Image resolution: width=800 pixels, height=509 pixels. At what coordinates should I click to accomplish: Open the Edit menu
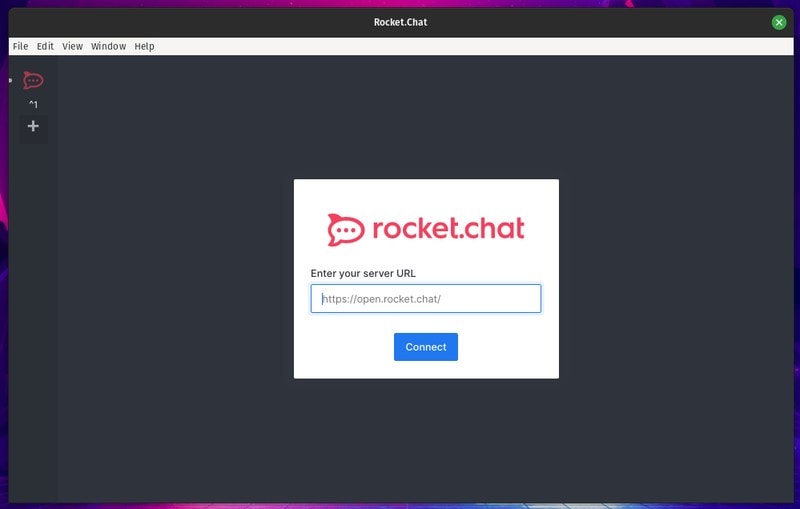pos(45,46)
